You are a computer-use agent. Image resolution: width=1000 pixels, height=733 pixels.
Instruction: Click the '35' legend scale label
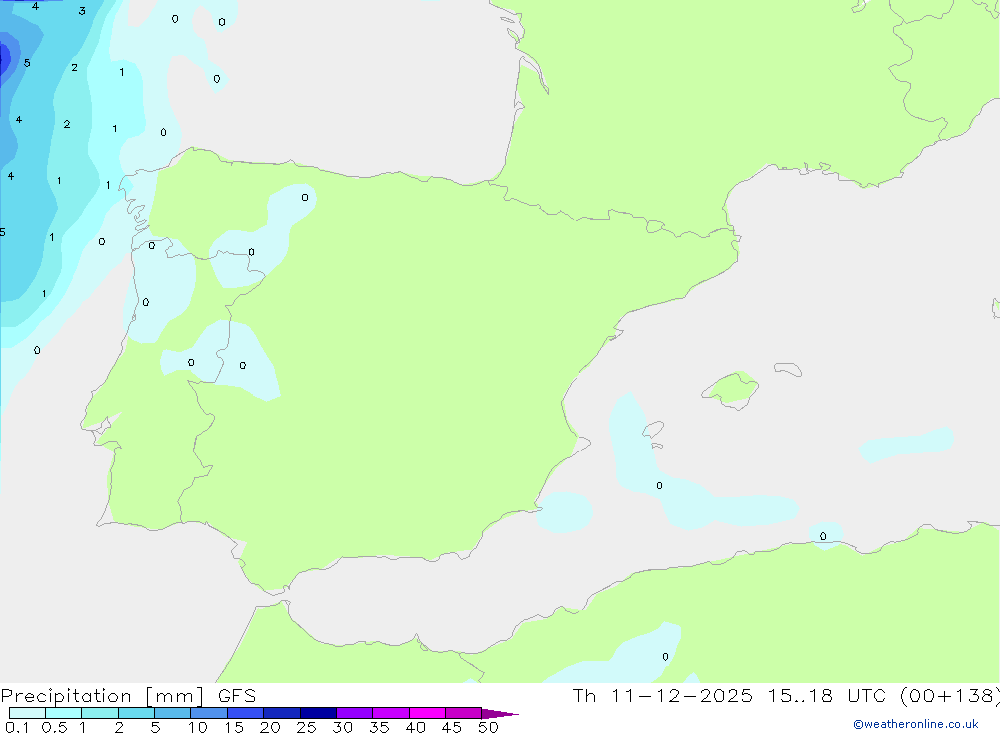[379, 727]
